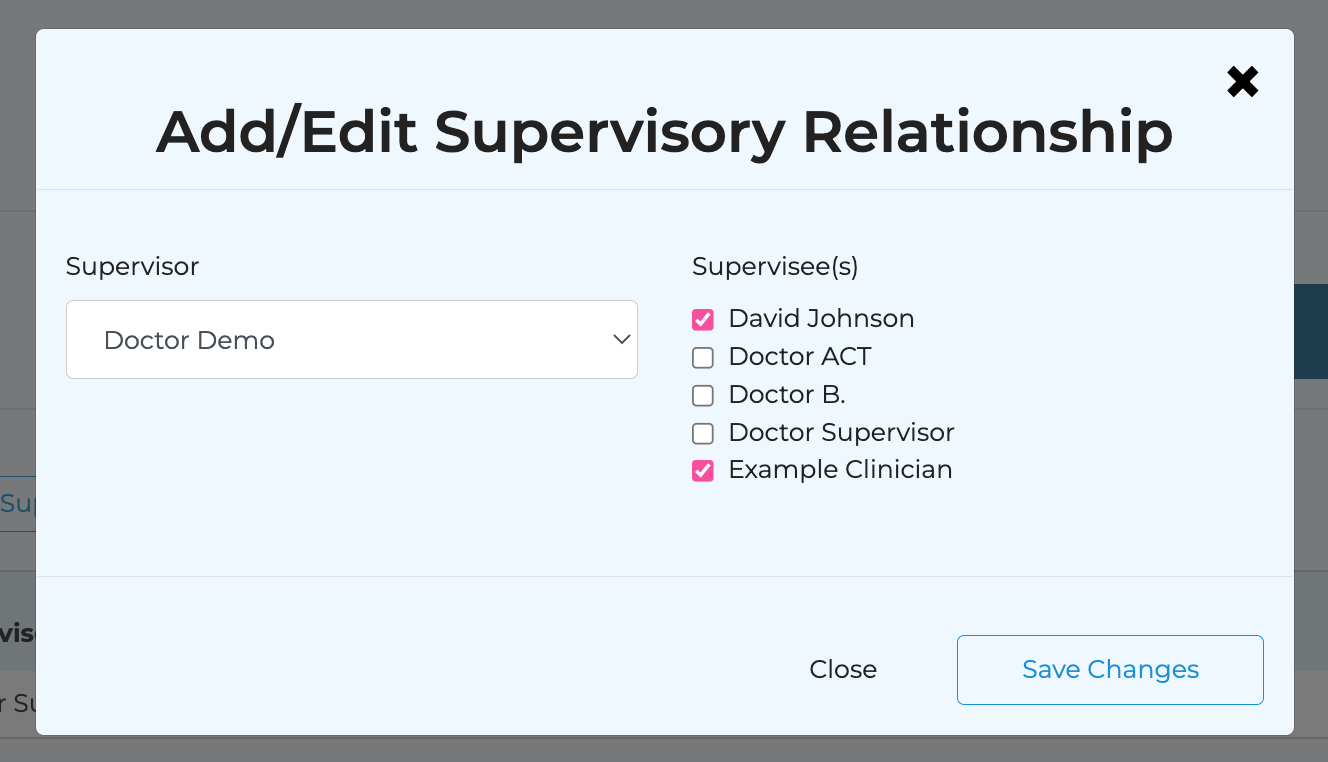The width and height of the screenshot is (1328, 762).
Task: Click the partially hidden tab behind dialog
Action: (17, 503)
